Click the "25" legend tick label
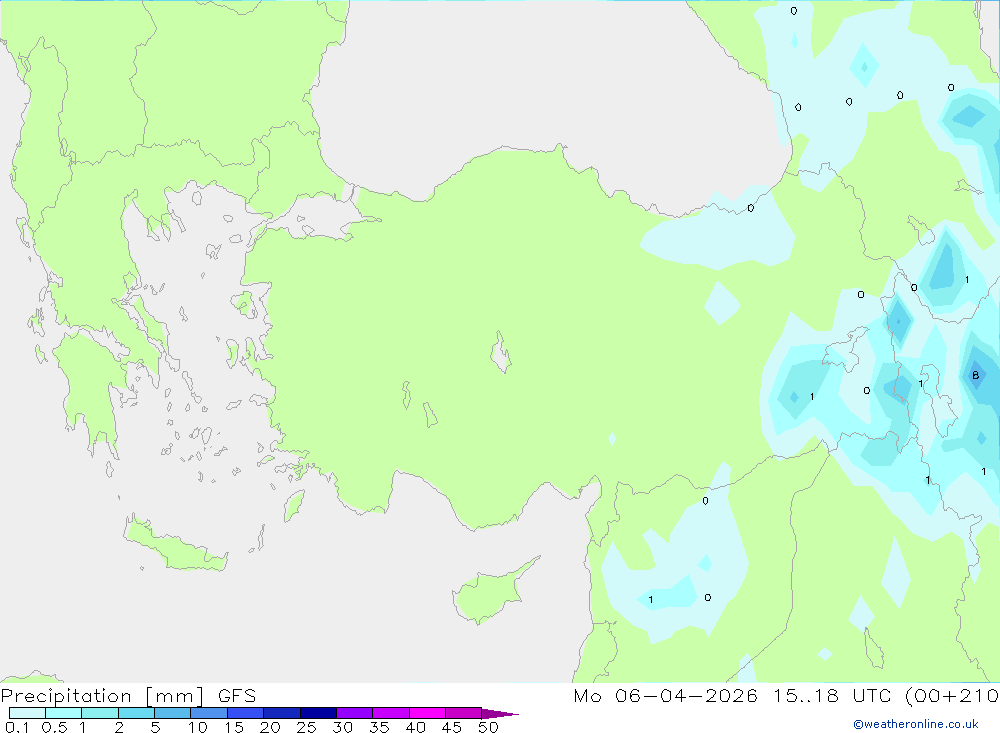The height and width of the screenshot is (733, 1000). 306,727
